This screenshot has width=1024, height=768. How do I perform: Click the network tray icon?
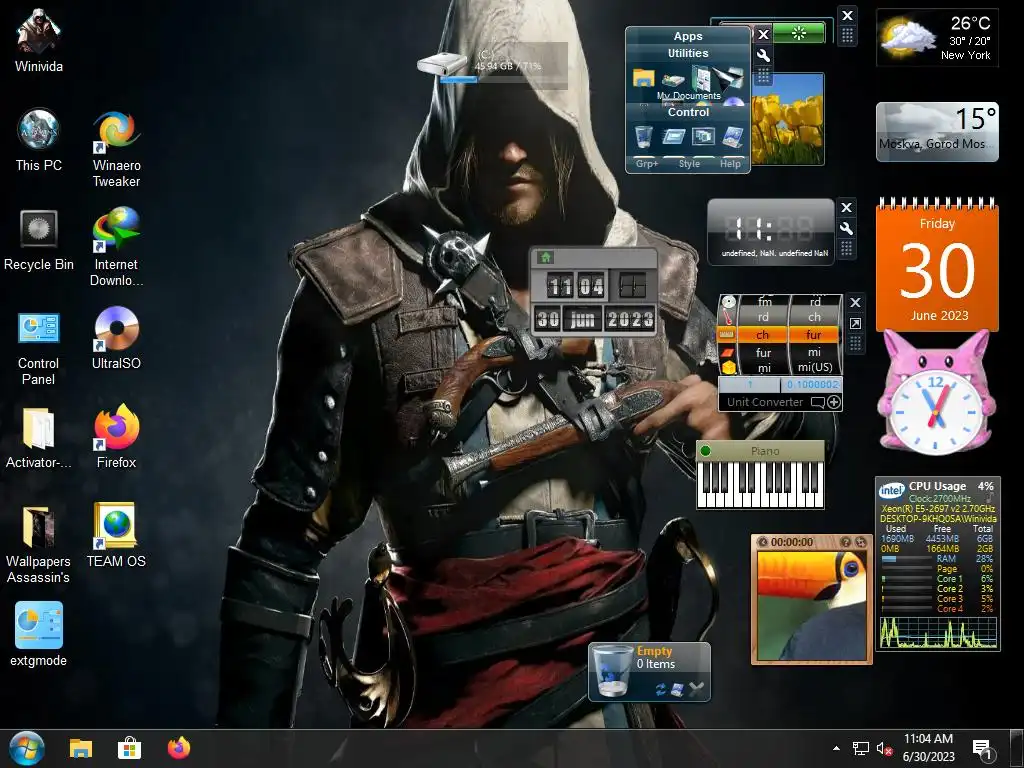(861, 748)
